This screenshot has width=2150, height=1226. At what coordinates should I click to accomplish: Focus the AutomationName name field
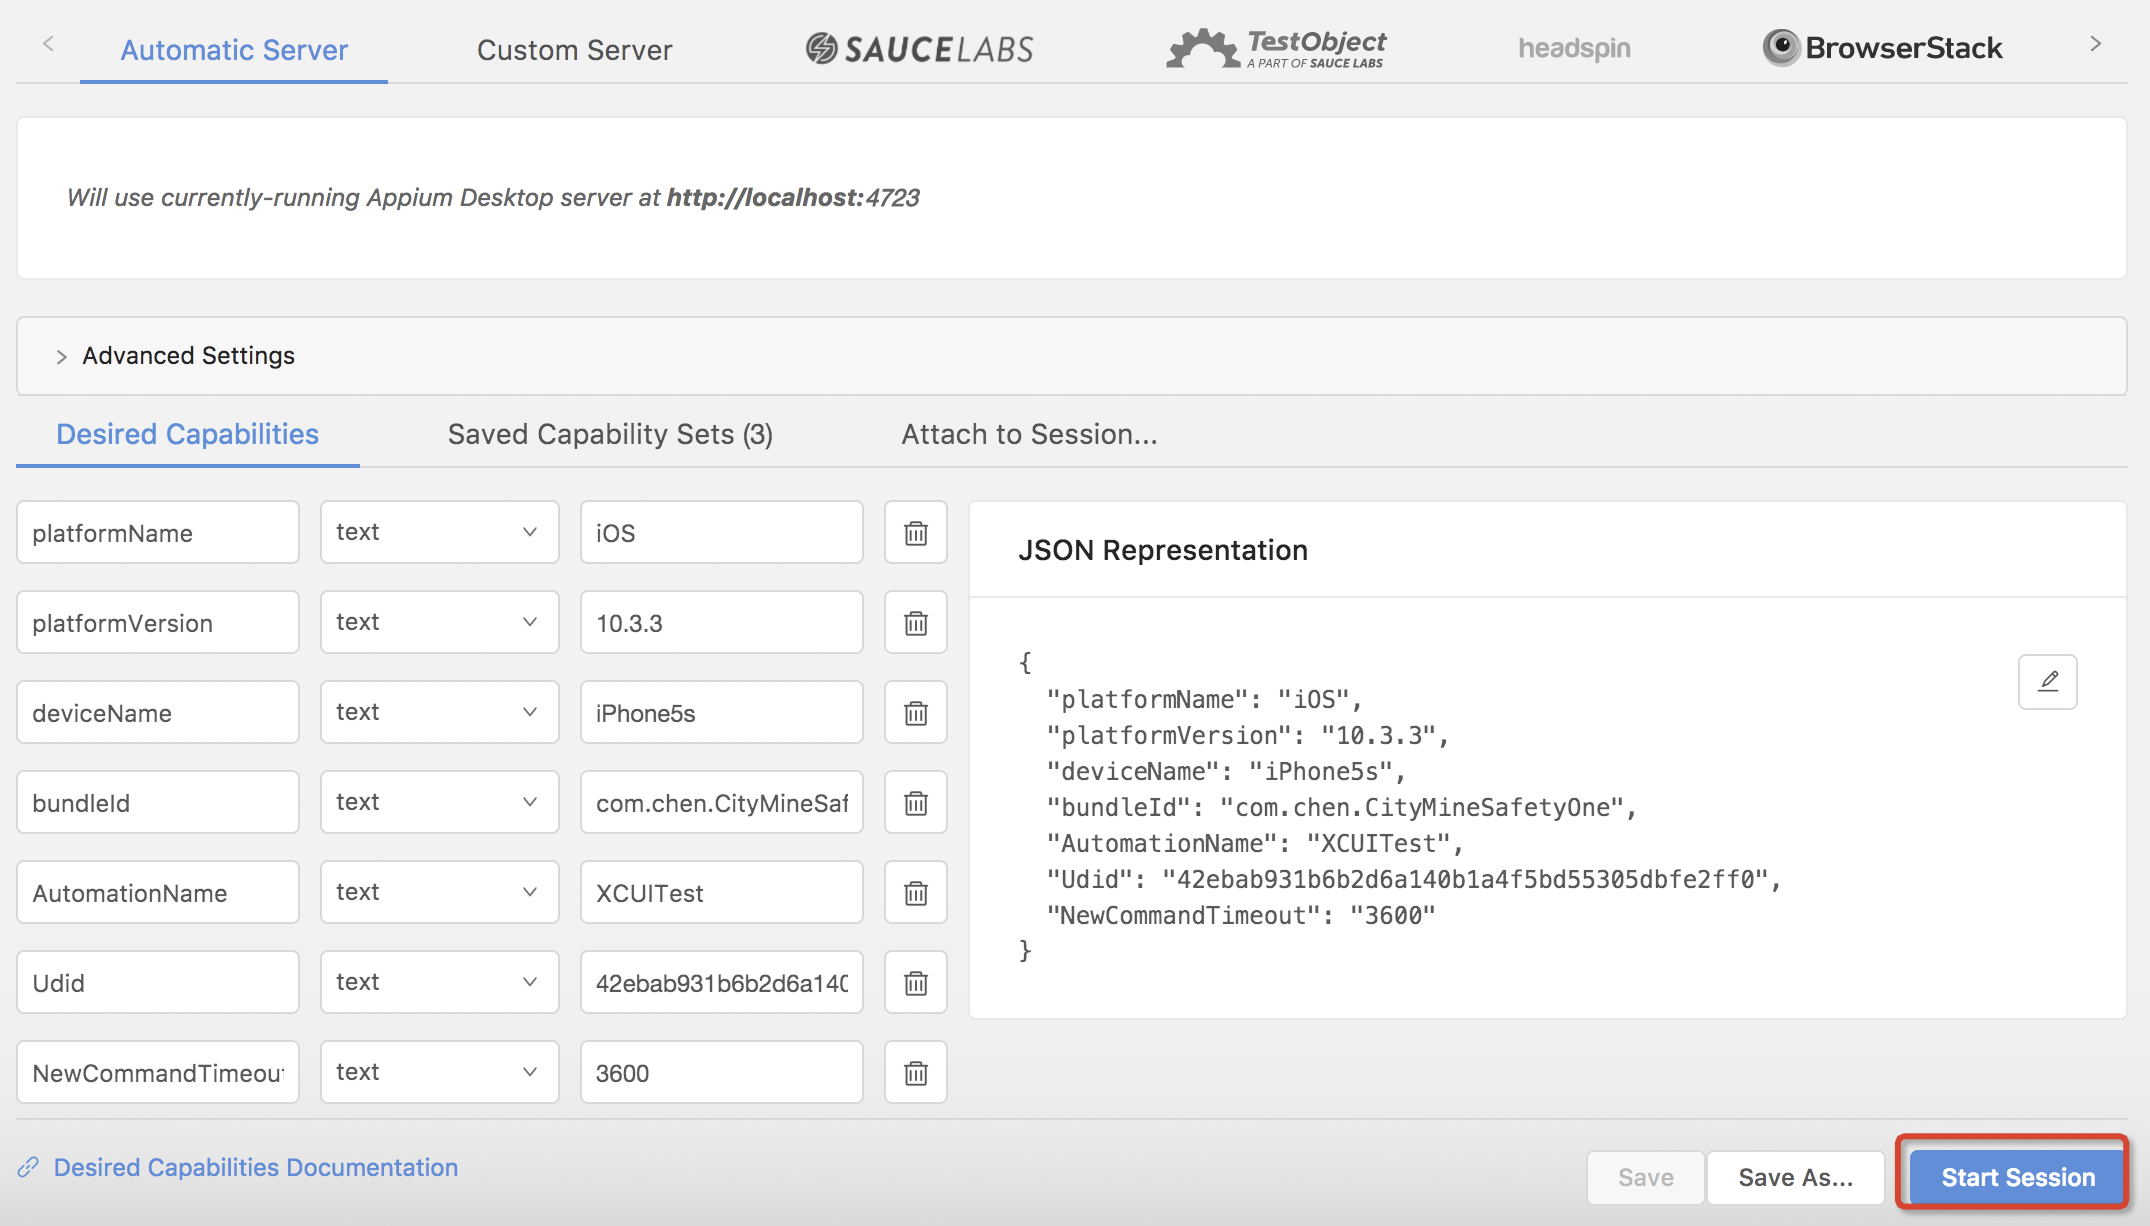(x=158, y=893)
